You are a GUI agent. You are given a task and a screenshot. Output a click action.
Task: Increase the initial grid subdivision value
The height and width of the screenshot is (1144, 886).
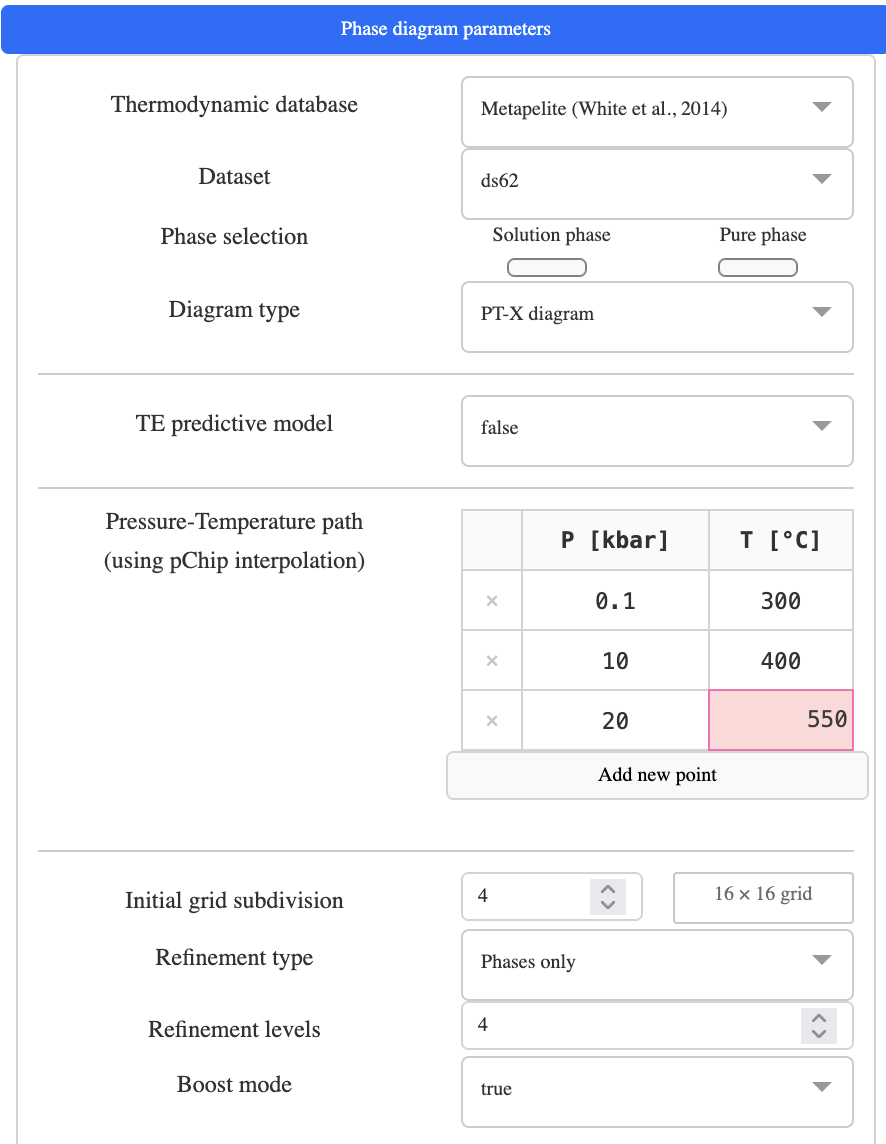point(608,889)
